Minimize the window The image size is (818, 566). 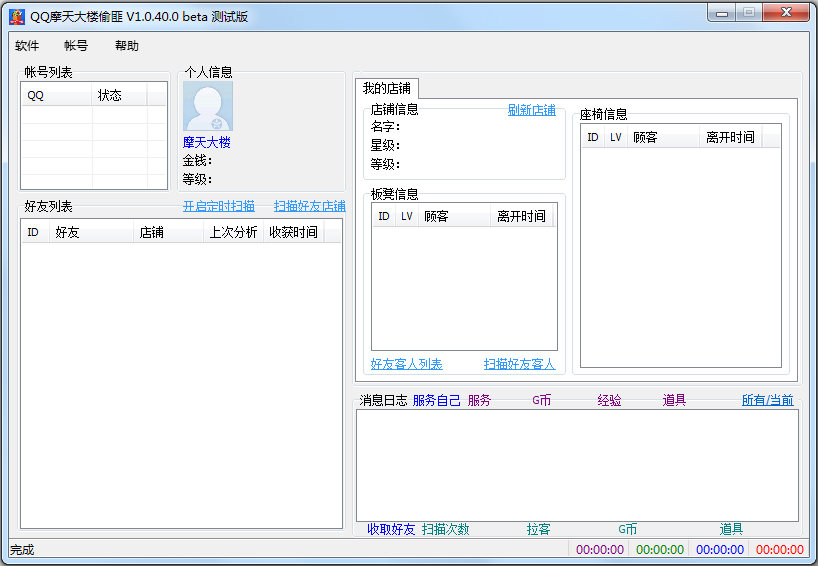[722, 13]
